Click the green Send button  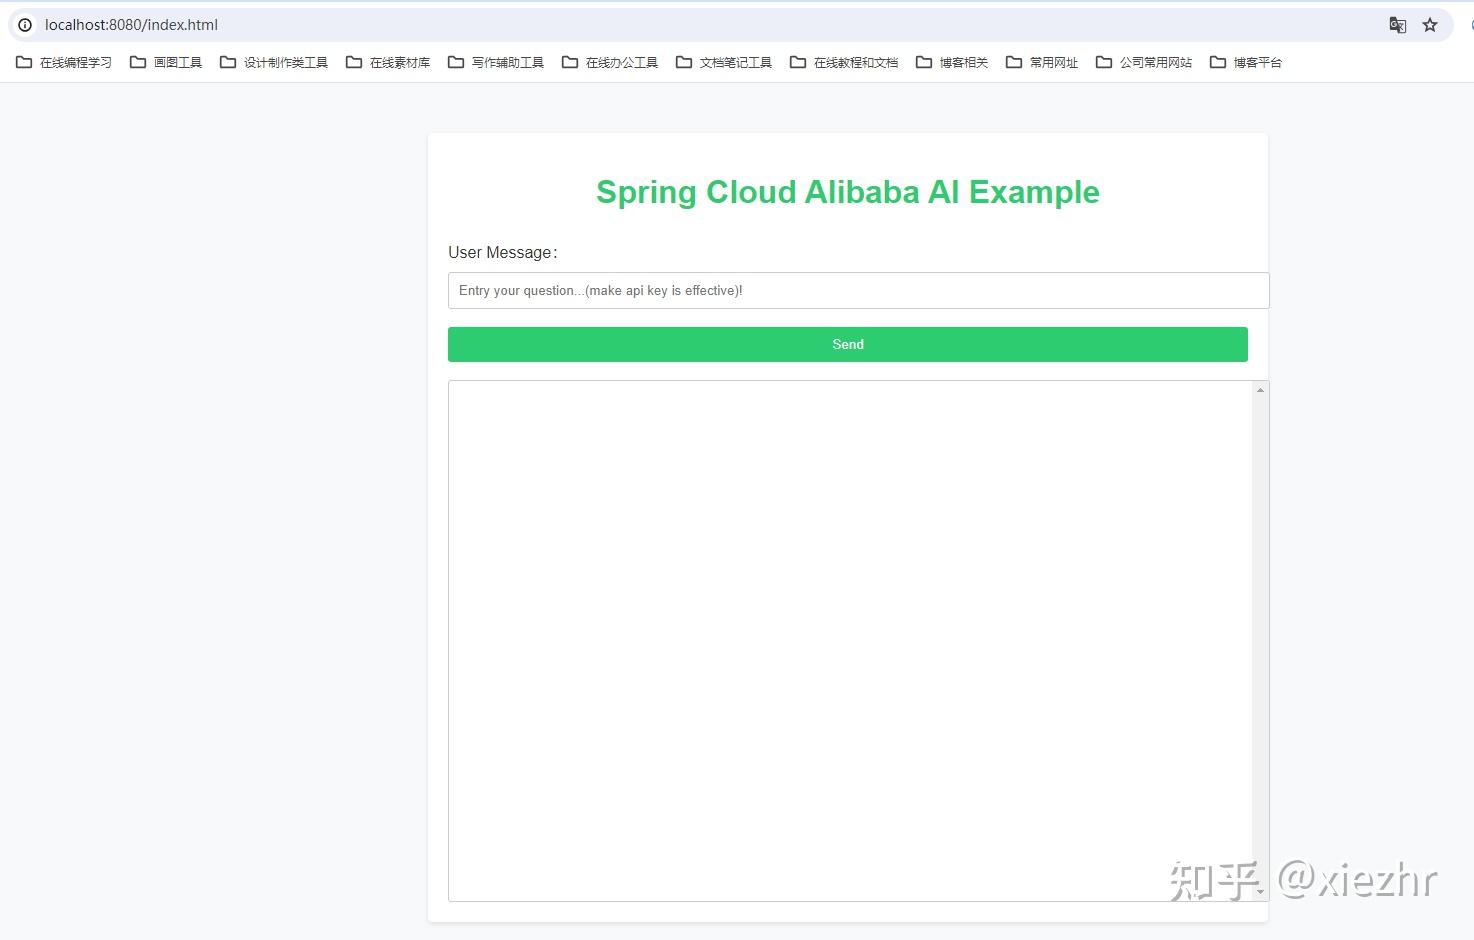(847, 344)
